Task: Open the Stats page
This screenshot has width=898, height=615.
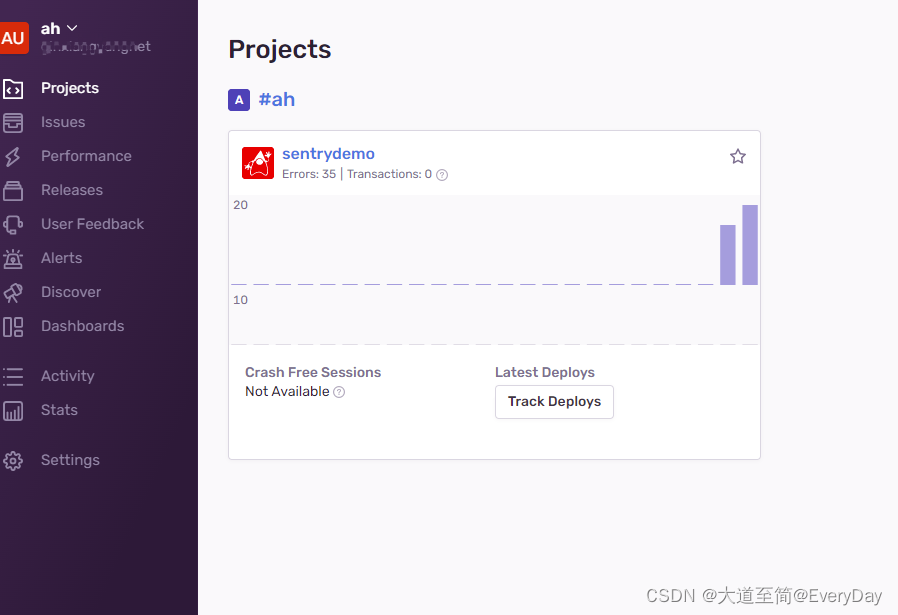Action: pyautogui.click(x=60, y=409)
